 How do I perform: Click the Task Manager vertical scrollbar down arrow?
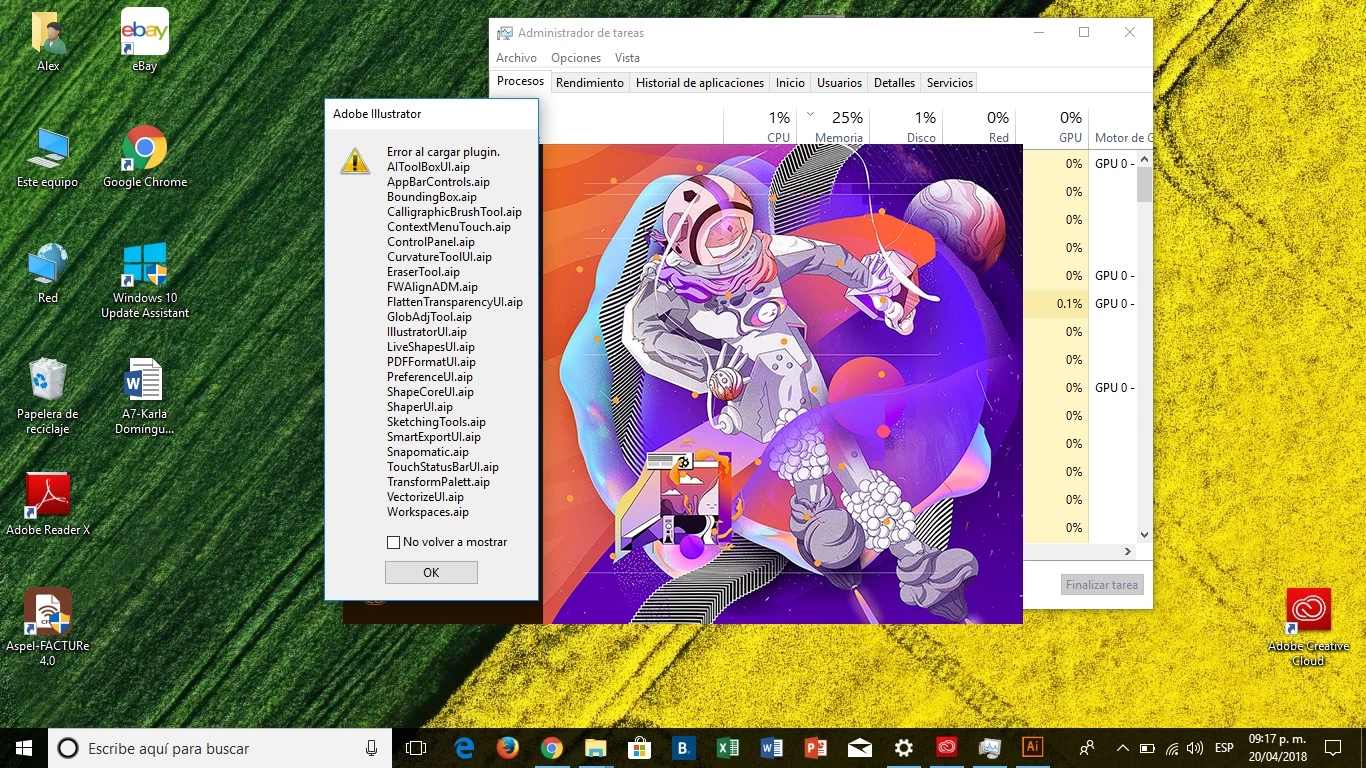[x=1145, y=536]
